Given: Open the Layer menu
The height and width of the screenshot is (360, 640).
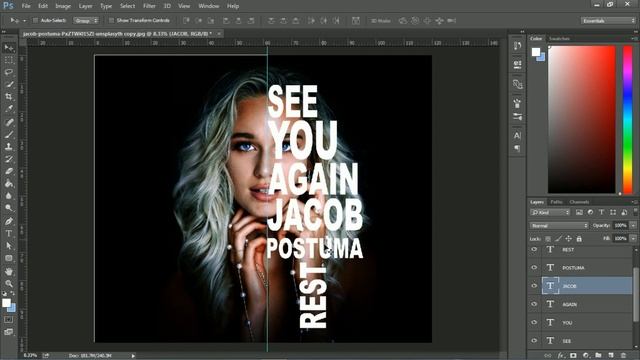Looking at the screenshot, I should point(85,6).
